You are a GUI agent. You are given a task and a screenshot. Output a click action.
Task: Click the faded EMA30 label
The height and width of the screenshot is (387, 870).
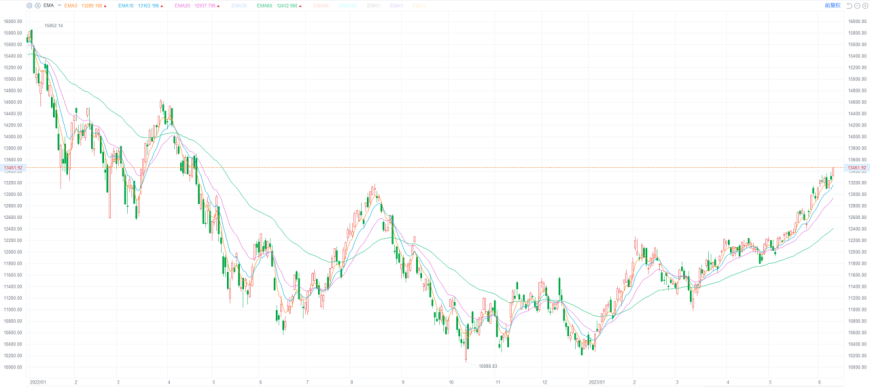[239, 6]
